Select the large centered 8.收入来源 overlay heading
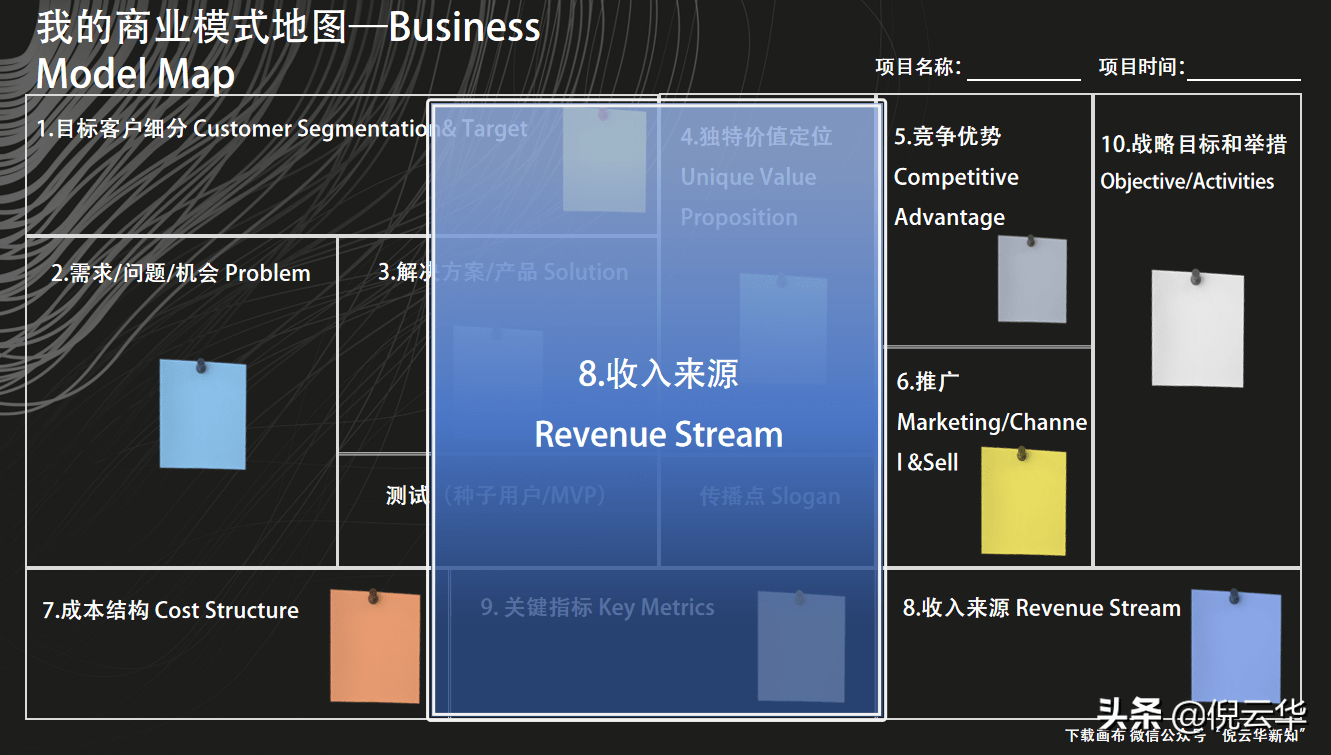This screenshot has height=755, width=1331. coord(659,373)
